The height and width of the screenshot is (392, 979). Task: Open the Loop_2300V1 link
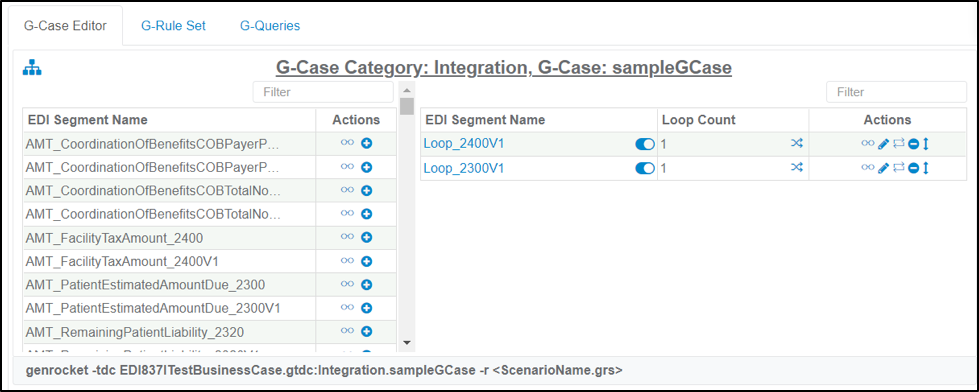(464, 168)
